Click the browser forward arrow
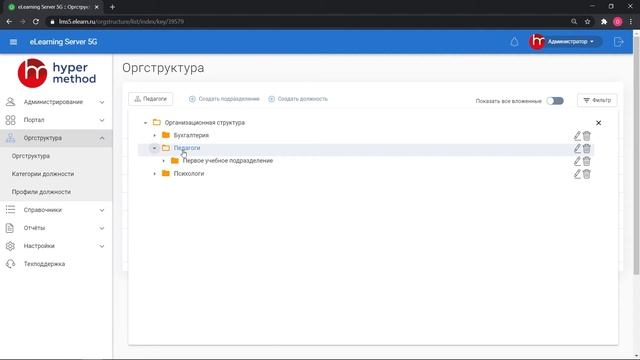The image size is (640, 360). (x=22, y=21)
